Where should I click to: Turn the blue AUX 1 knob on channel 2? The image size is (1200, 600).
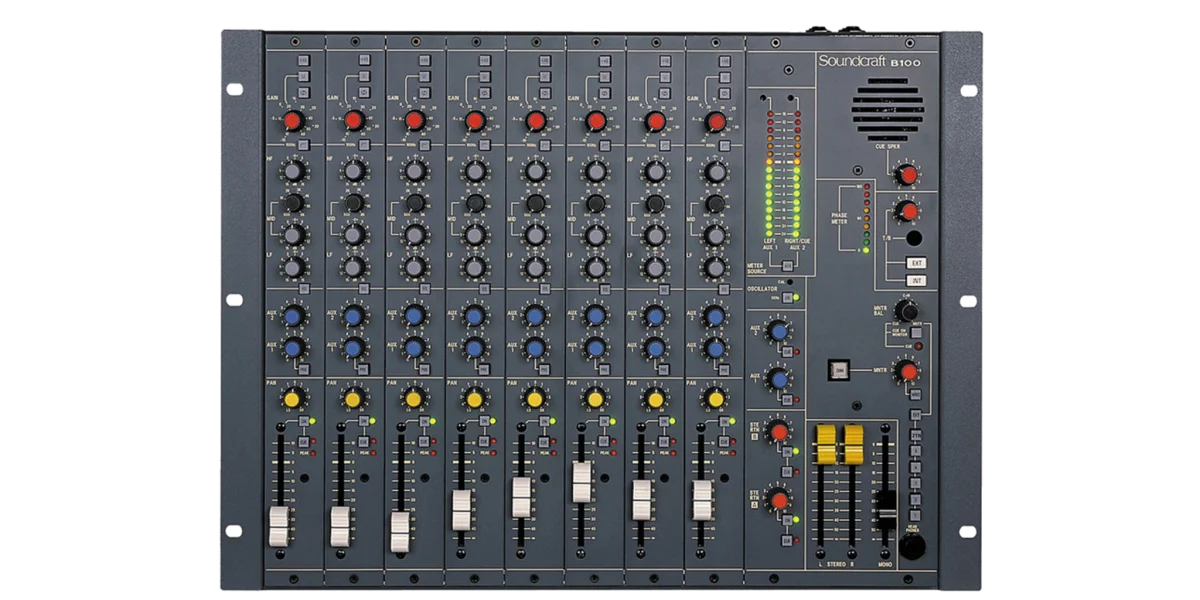(354, 348)
